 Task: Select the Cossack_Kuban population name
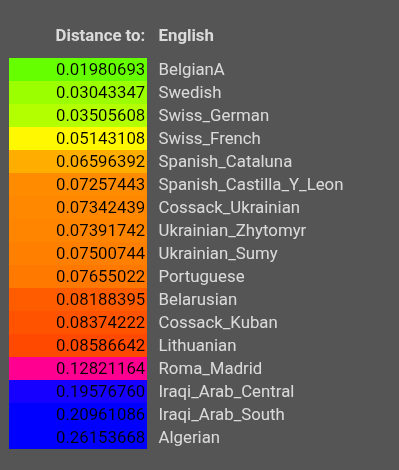(218, 323)
